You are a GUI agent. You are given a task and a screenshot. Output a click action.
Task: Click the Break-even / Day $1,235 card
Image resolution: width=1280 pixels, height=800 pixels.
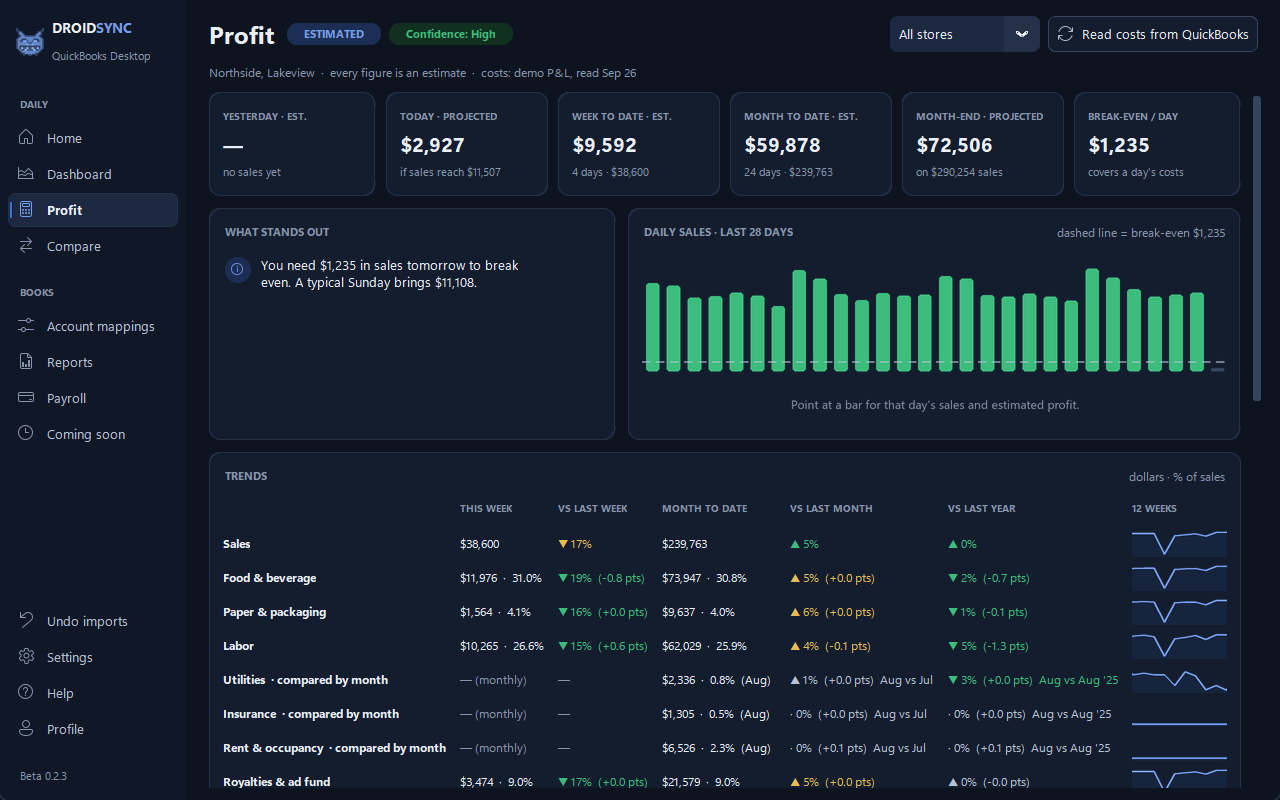click(x=1156, y=144)
